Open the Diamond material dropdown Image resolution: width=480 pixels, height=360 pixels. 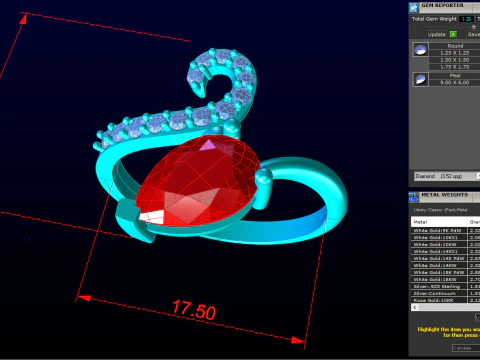click(447, 176)
